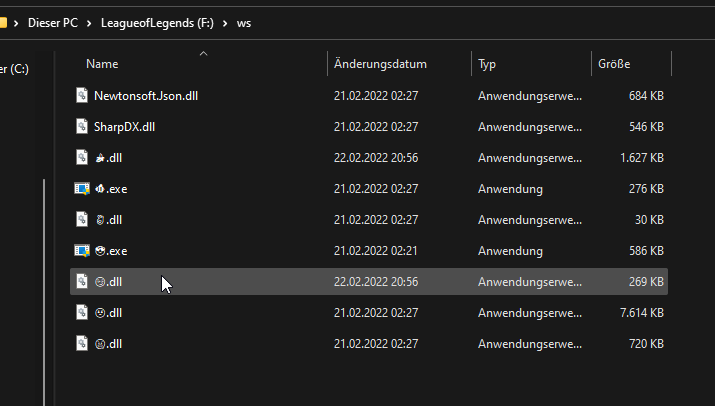Select emoji-named dll sized 720 KB
Screen dimensions: 715x406
(108, 344)
